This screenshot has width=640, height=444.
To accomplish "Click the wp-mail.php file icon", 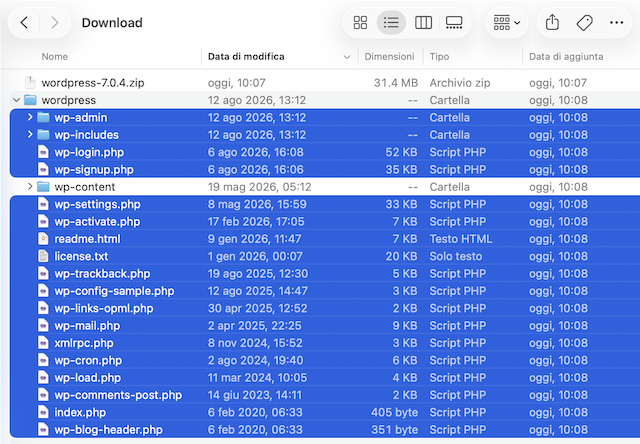I will [43, 326].
